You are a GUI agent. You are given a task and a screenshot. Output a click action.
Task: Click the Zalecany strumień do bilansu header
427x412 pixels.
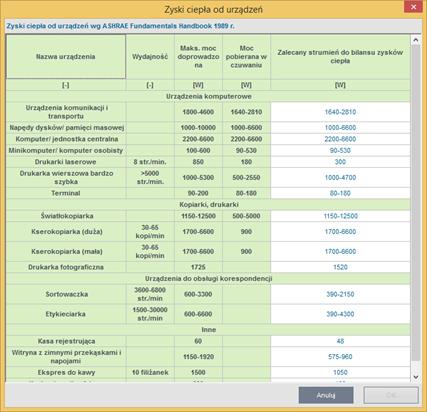340,57
